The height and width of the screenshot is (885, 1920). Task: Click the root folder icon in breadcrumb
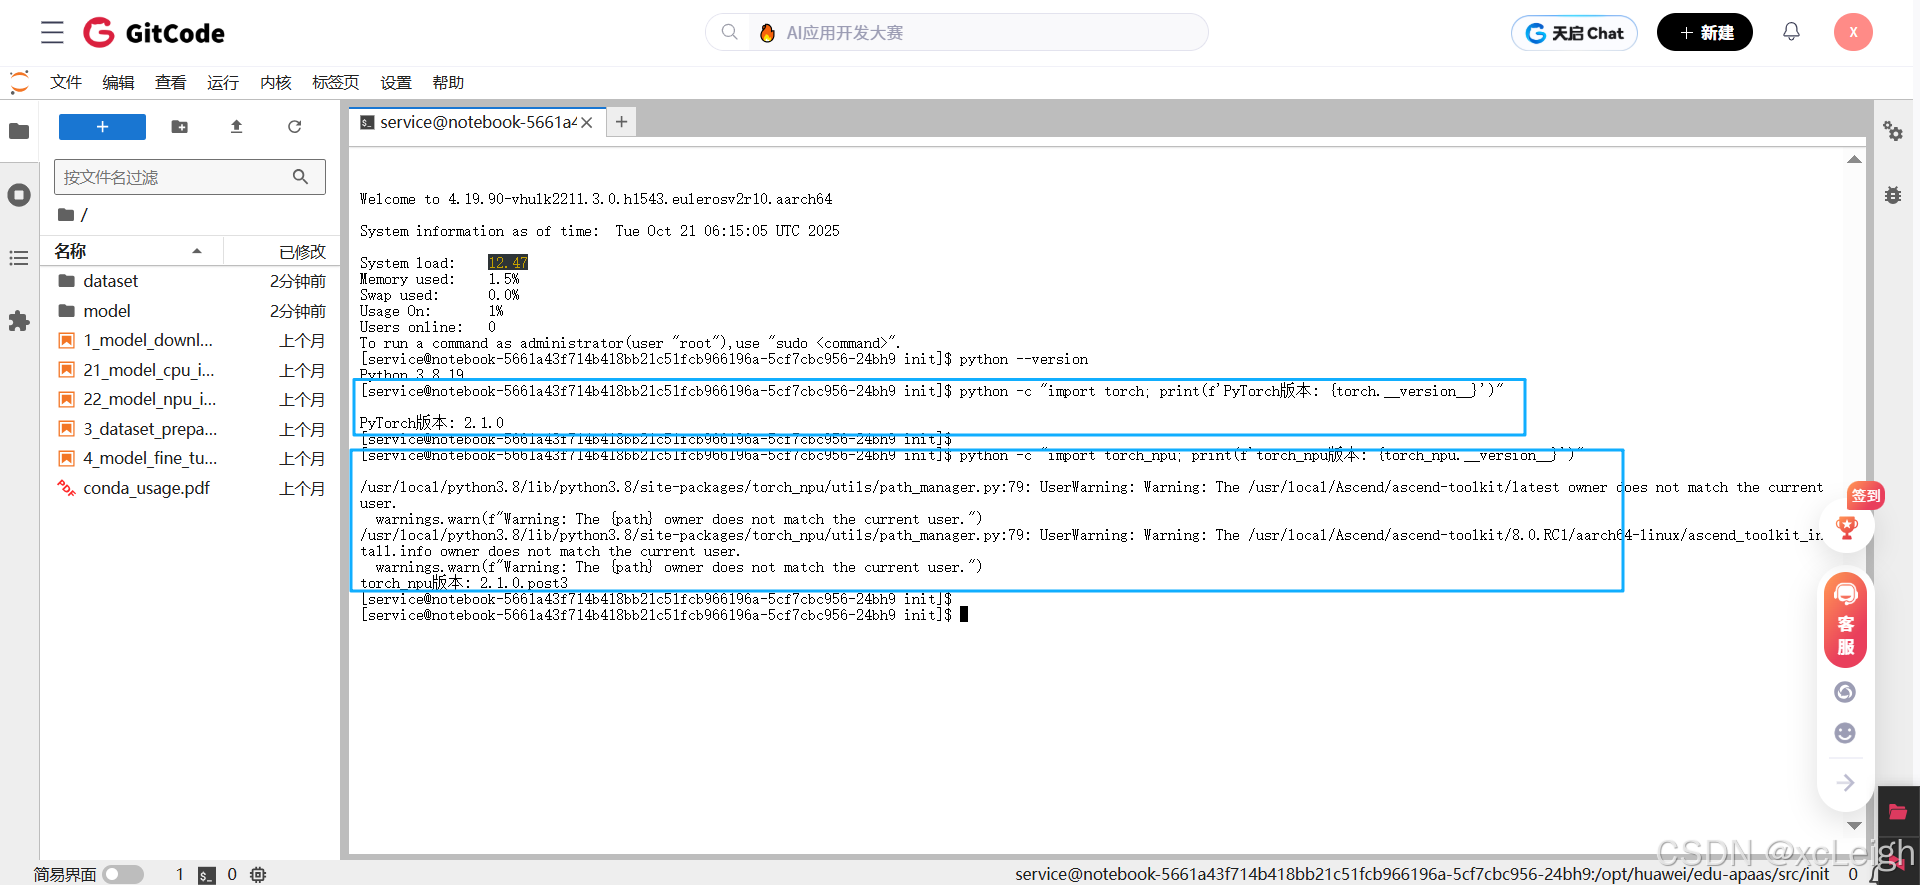[66, 214]
